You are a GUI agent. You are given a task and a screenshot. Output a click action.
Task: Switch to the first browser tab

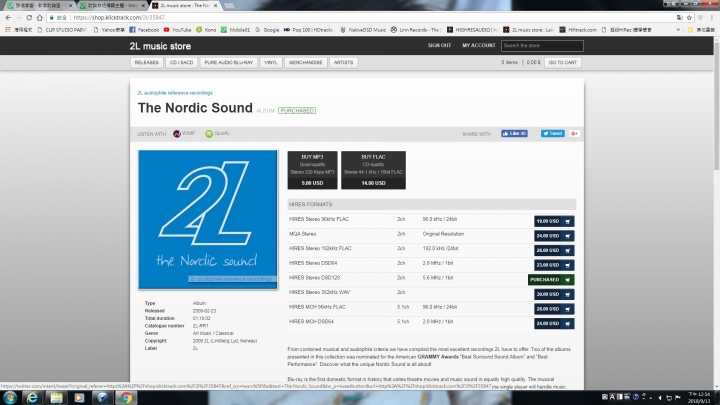[39, 6]
